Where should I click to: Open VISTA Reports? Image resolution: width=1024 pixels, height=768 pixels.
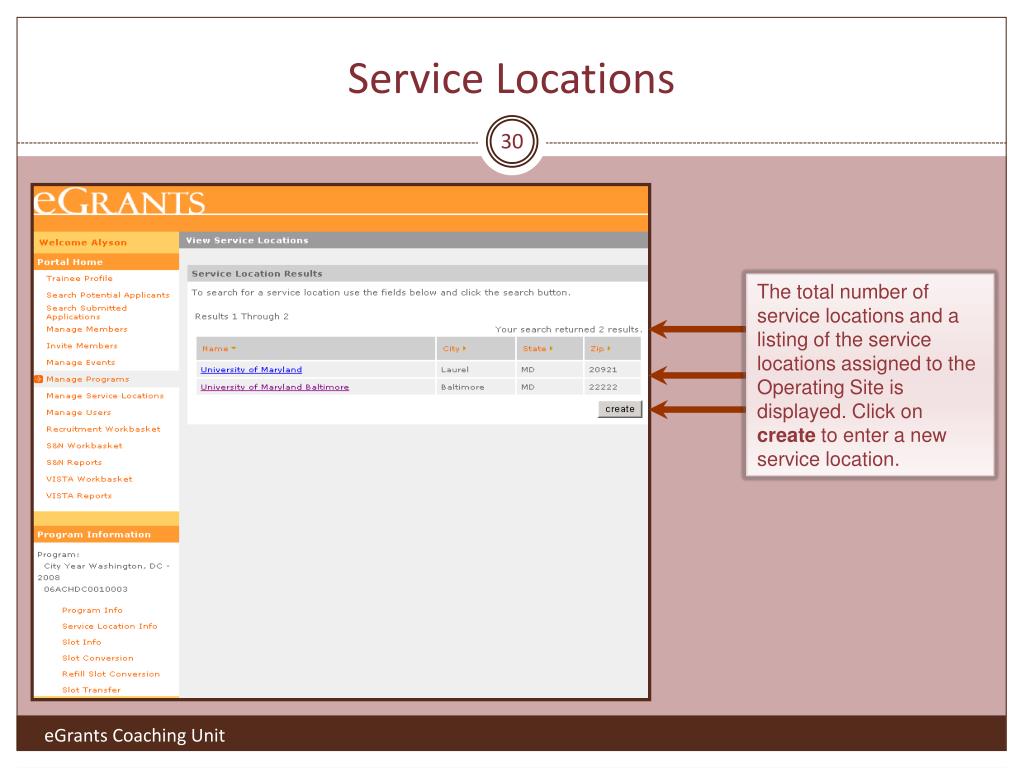point(79,496)
